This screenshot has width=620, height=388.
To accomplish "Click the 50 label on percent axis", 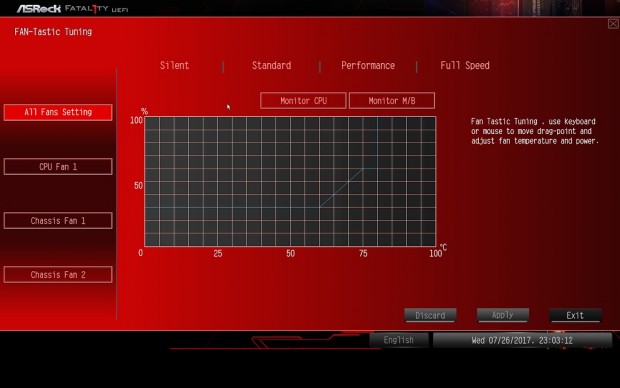I will coord(138,185).
